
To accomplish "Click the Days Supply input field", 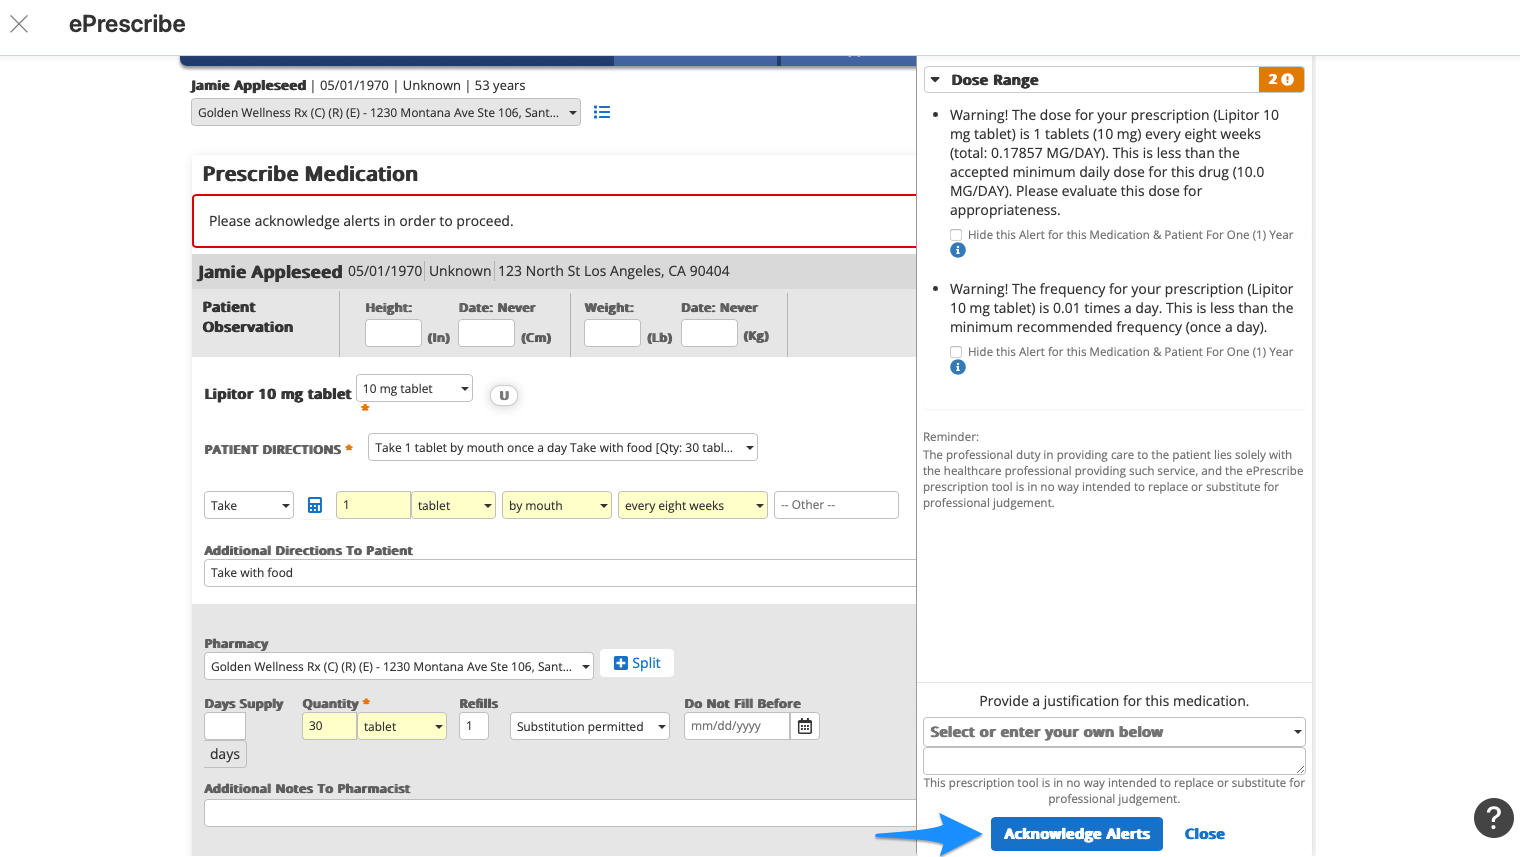I will tap(225, 726).
